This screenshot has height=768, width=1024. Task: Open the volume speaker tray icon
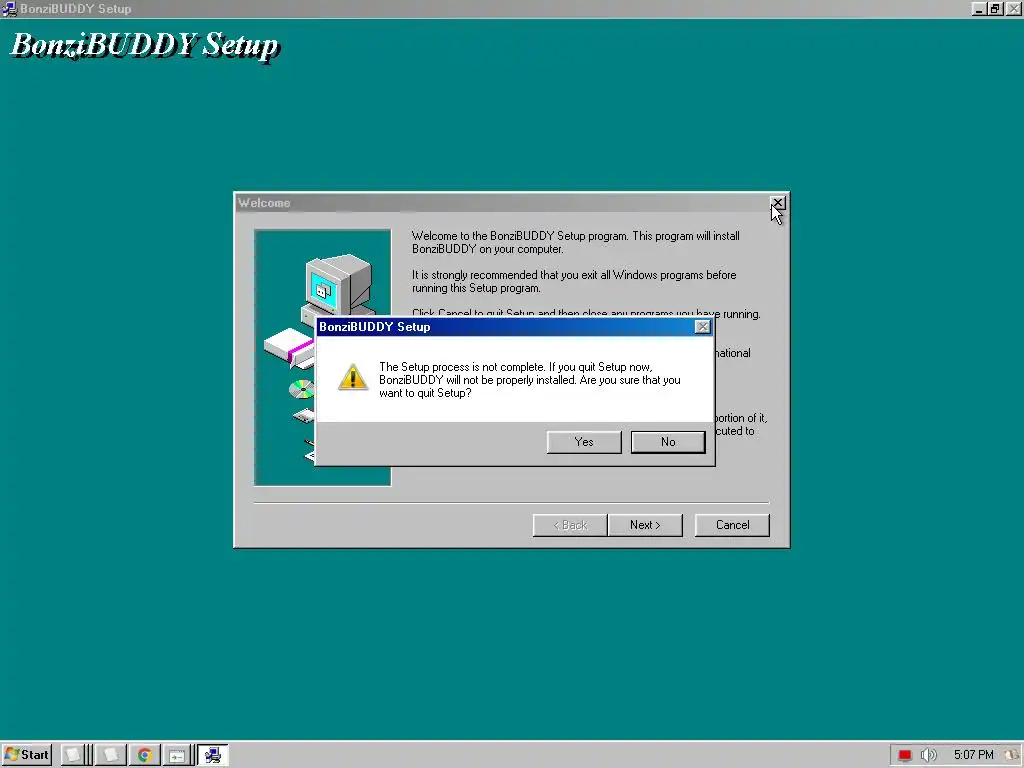[928, 755]
